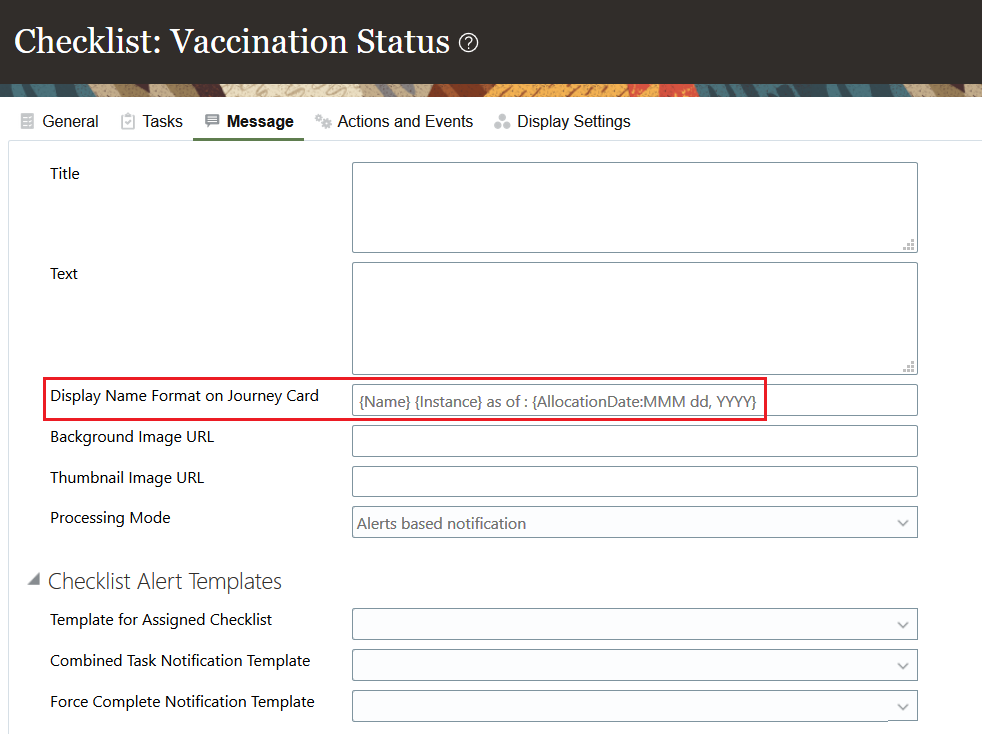The height and width of the screenshot is (734, 982).
Task: Click the Actions and Events gear icon
Action: point(323,121)
